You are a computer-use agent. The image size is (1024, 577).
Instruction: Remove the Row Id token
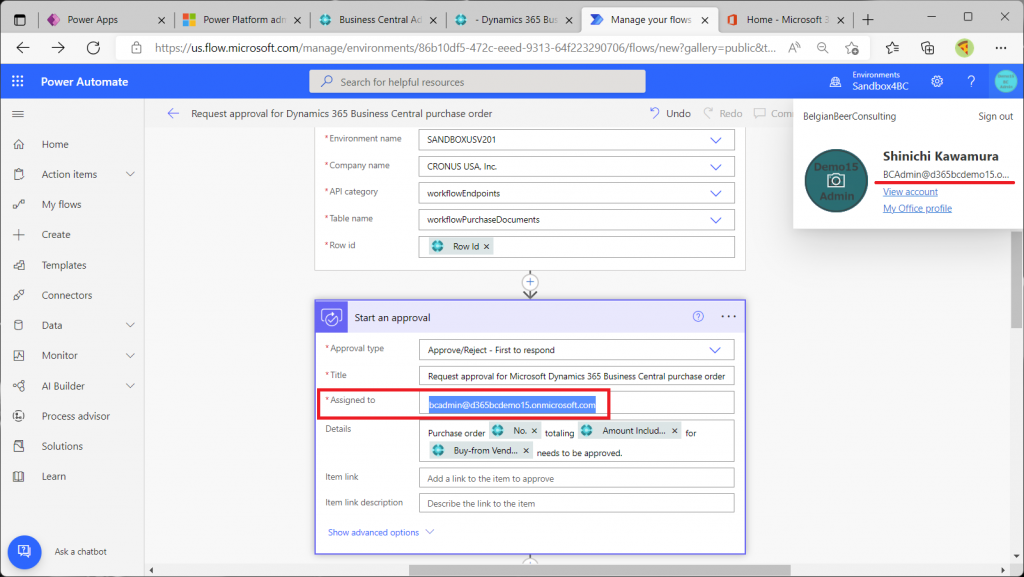point(487,247)
